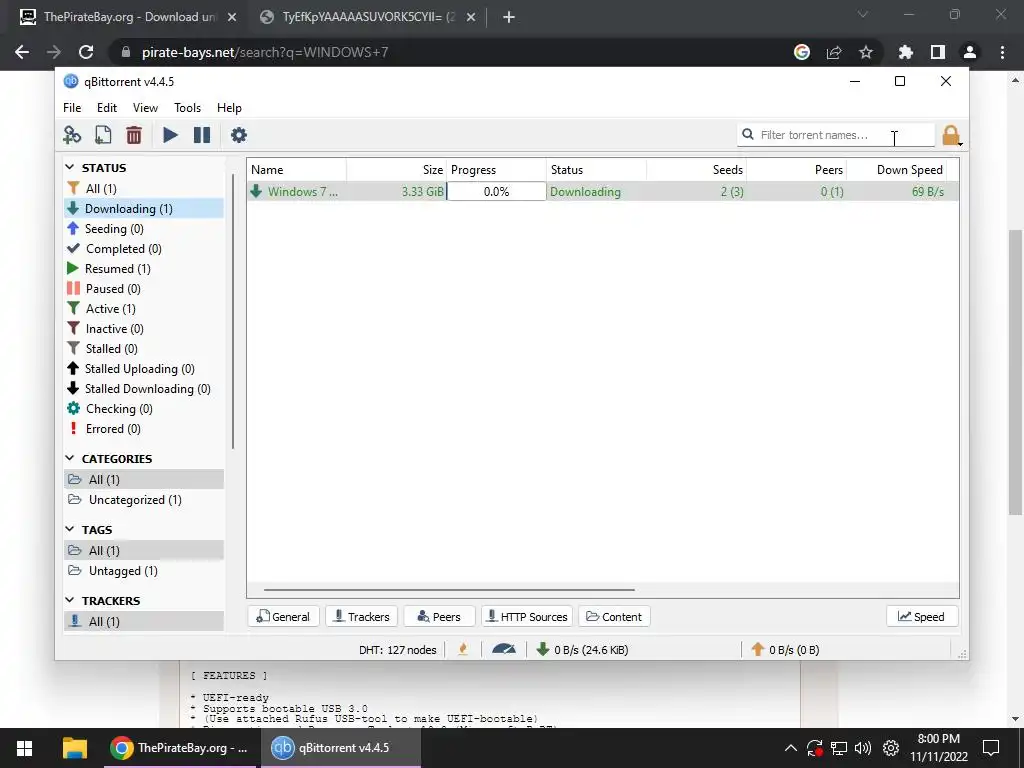Image resolution: width=1024 pixels, height=768 pixels.
Task: Select All (1) under CATEGORIES
Action: pos(144,480)
